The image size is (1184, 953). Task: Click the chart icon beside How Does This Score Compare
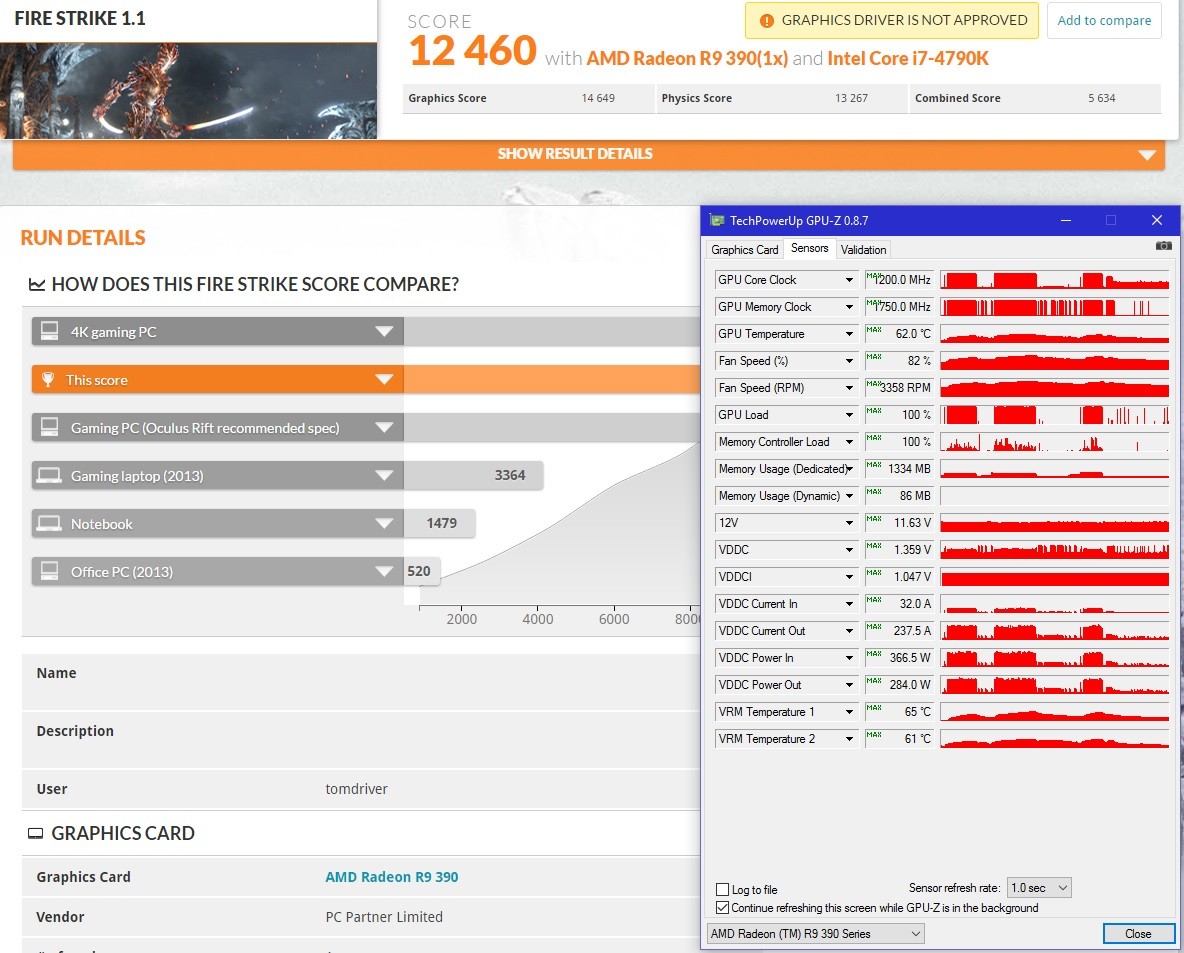[x=37, y=285]
